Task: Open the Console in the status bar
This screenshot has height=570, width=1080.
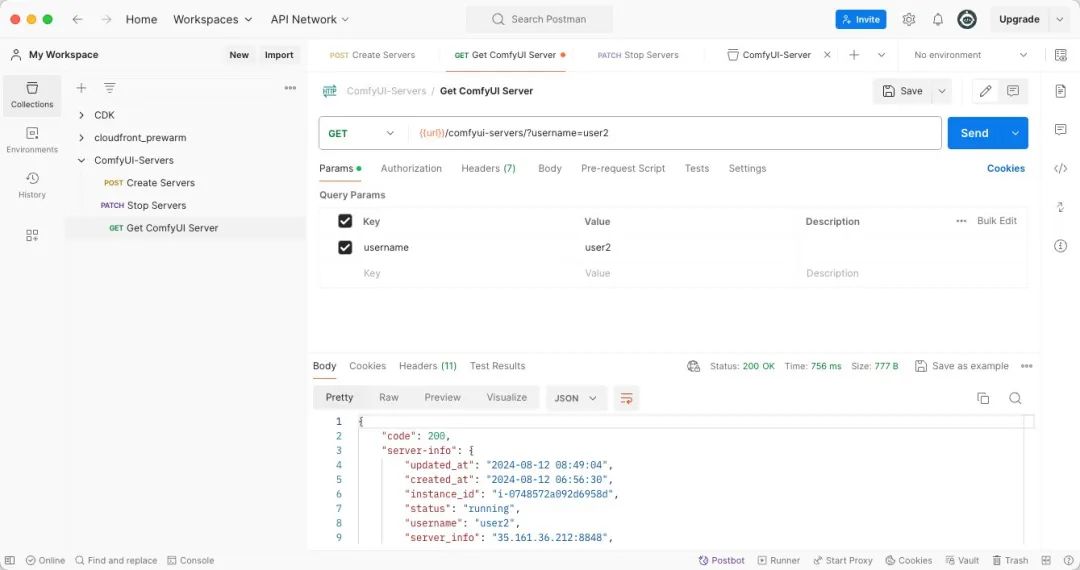Action: click(191, 560)
